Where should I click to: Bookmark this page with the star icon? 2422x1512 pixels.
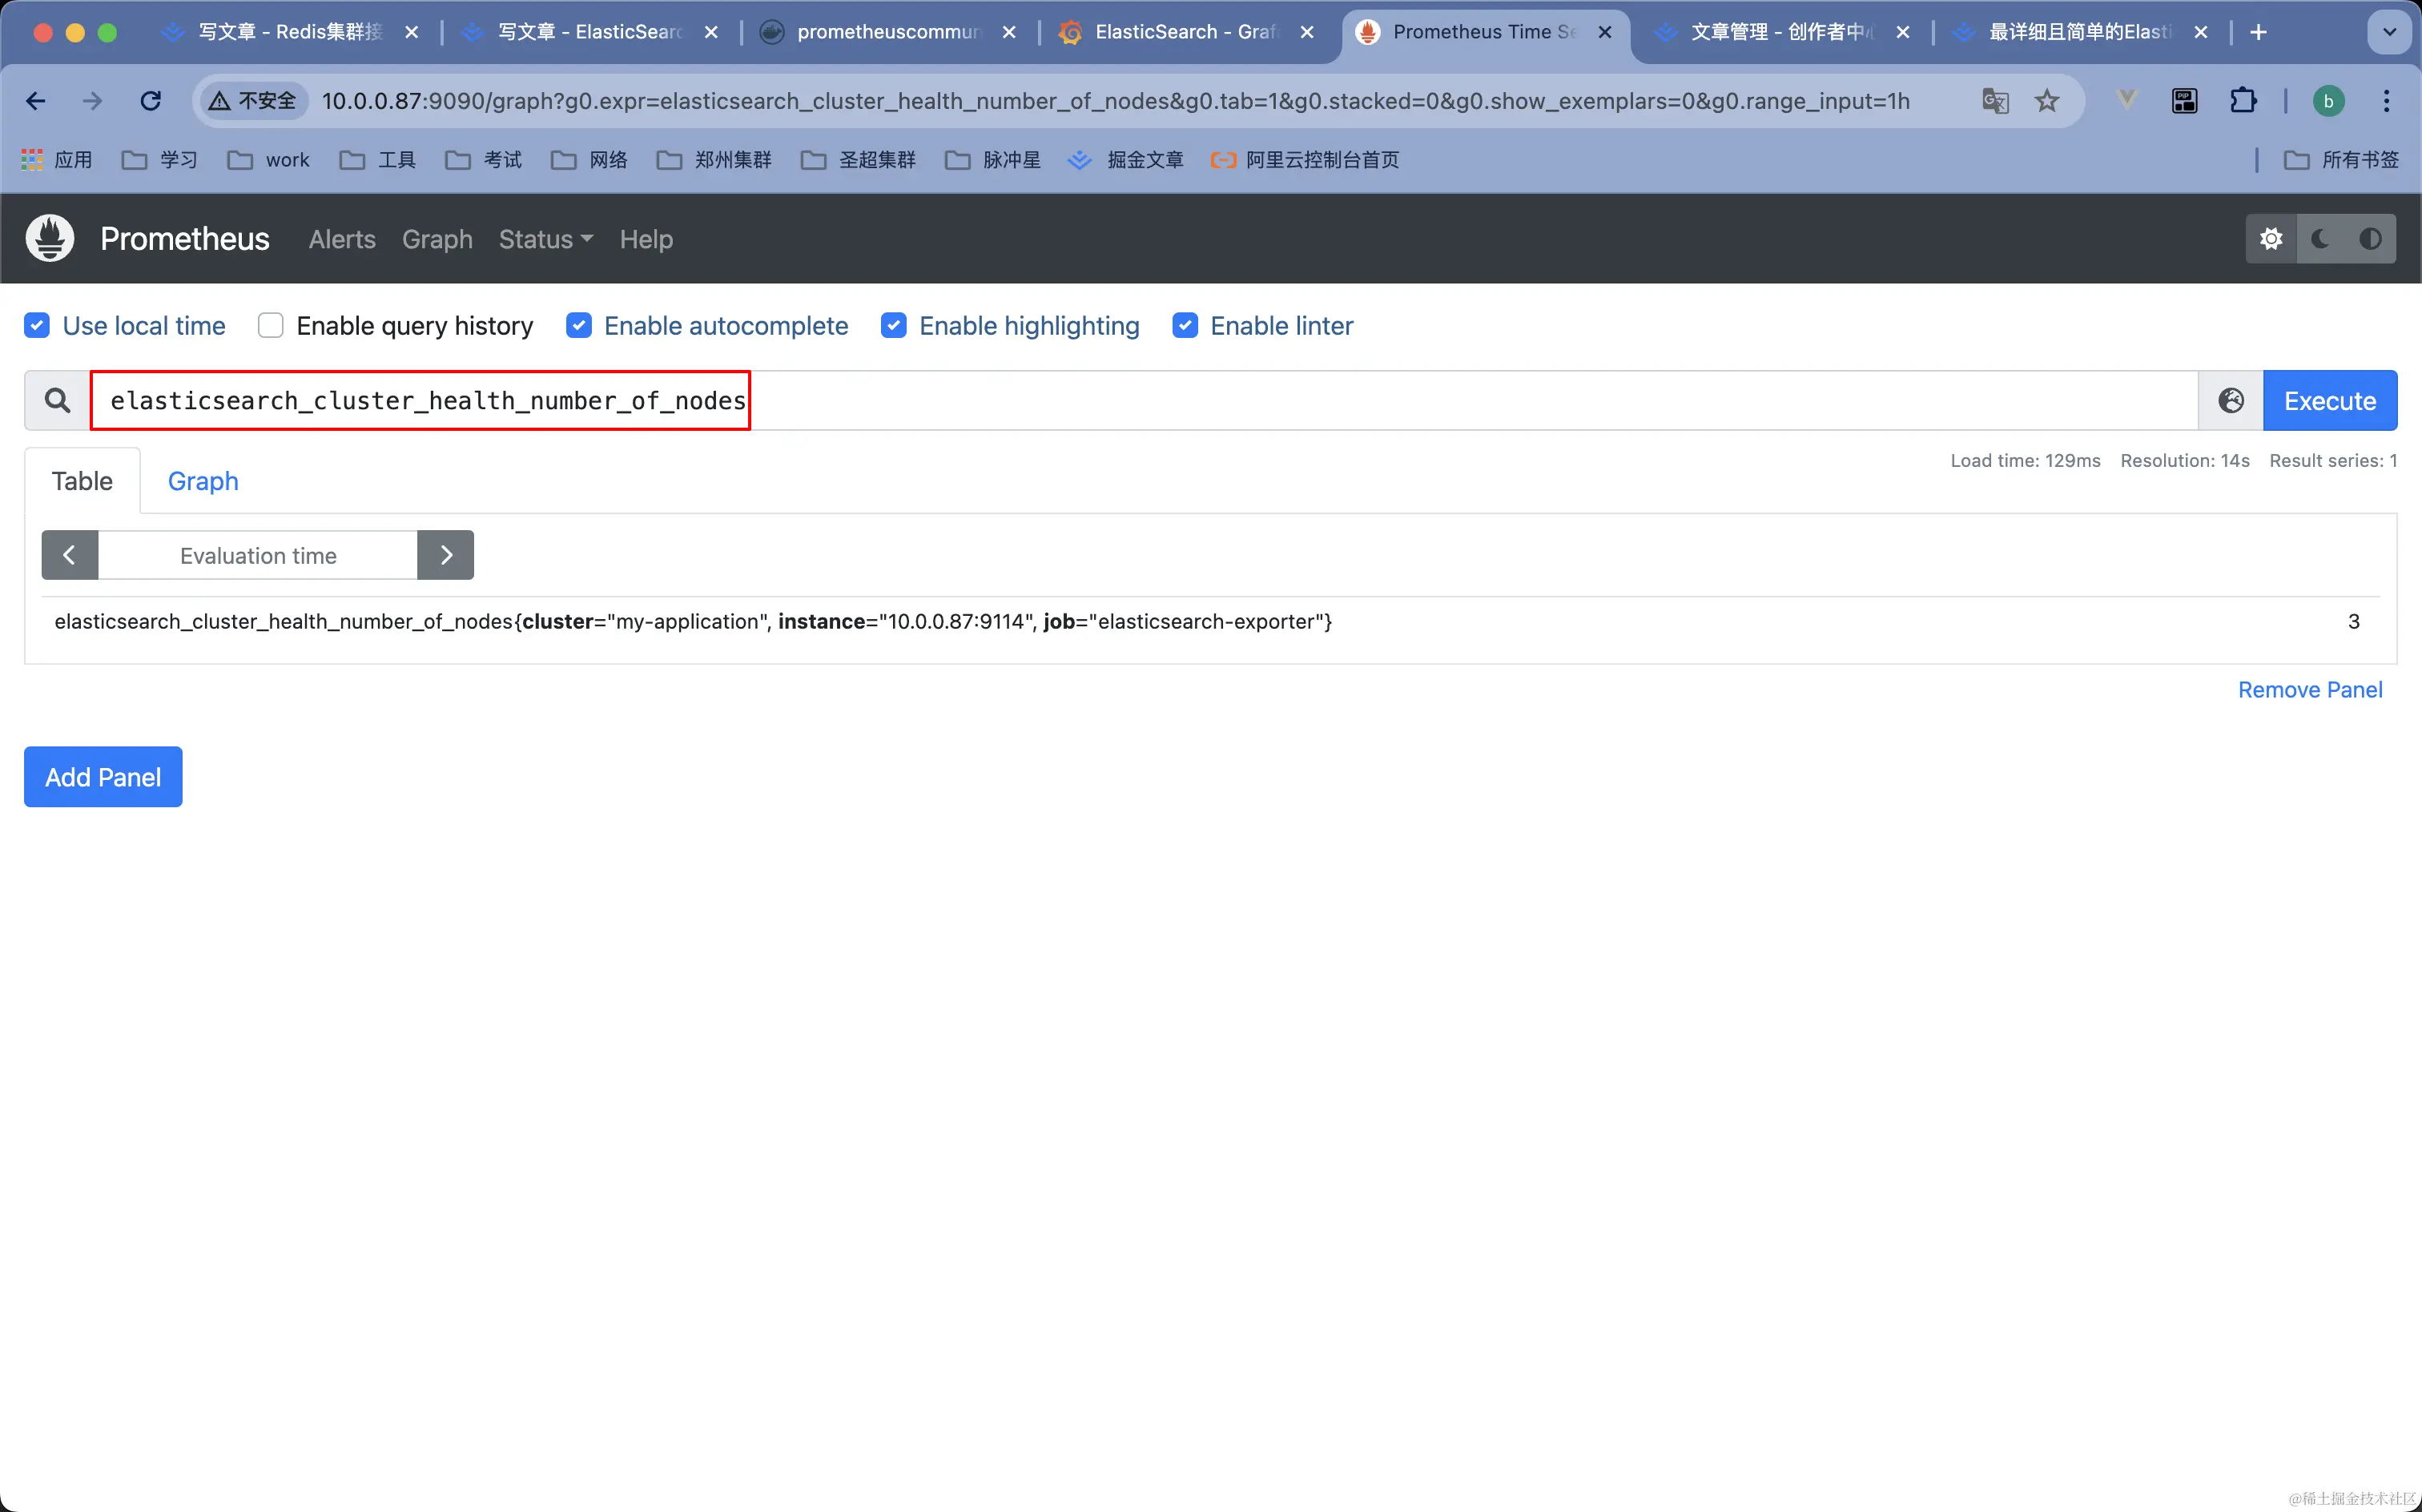[2047, 101]
